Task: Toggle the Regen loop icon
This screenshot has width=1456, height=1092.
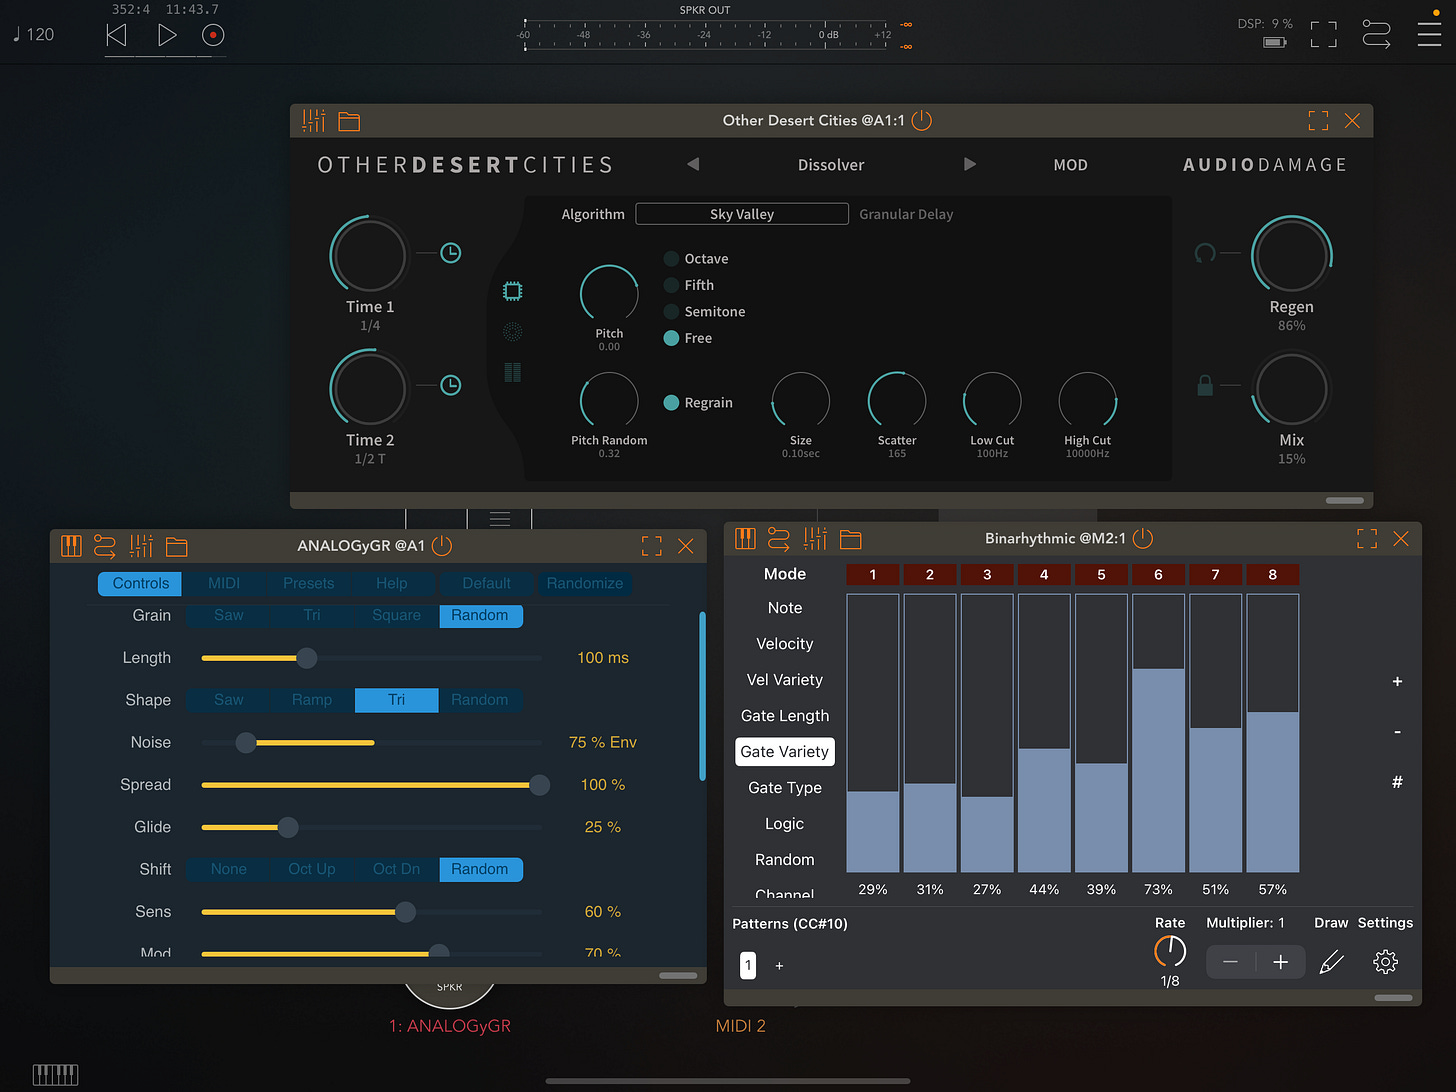Action: 1205,253
